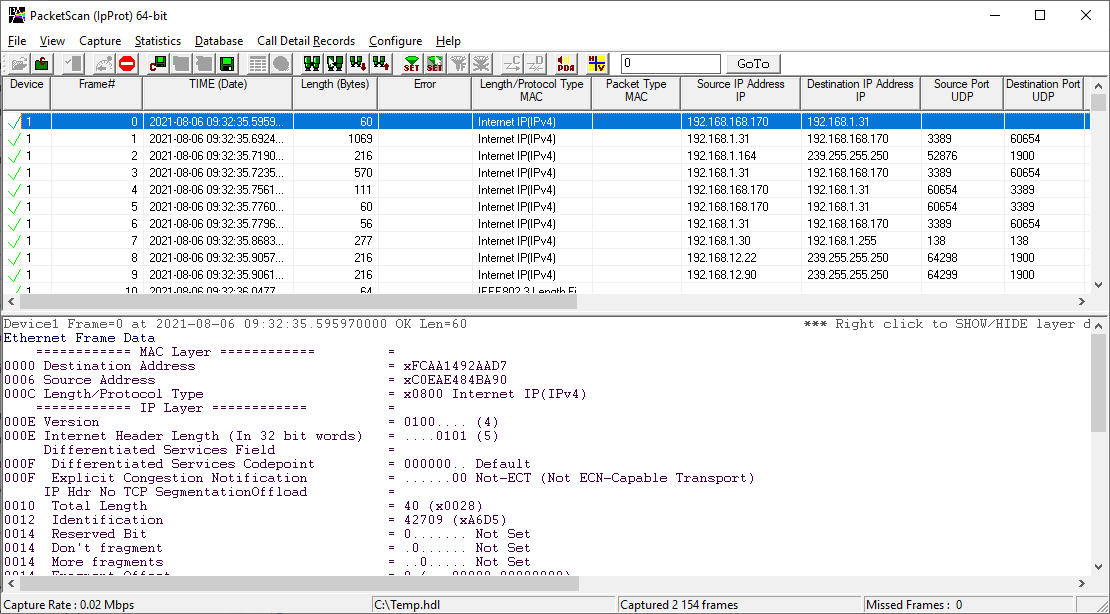Image resolution: width=1110 pixels, height=614 pixels.
Task: Open the Configure menu
Action: (396, 41)
